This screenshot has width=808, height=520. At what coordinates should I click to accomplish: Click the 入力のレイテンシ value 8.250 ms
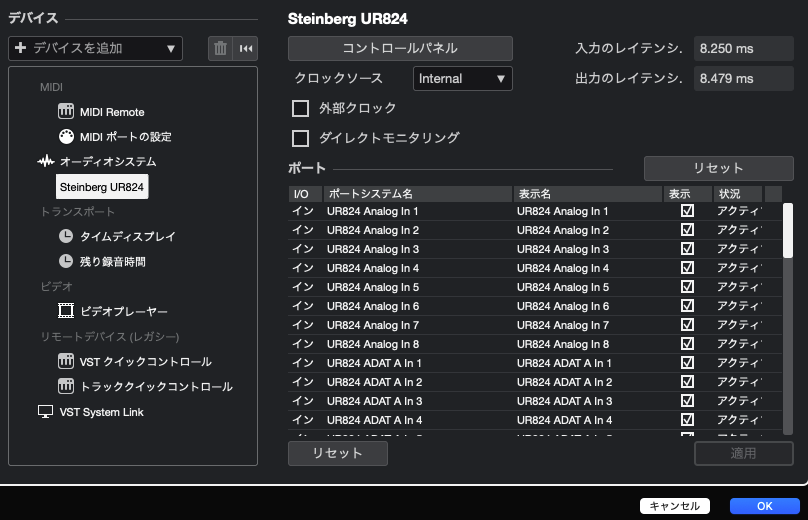(x=744, y=48)
